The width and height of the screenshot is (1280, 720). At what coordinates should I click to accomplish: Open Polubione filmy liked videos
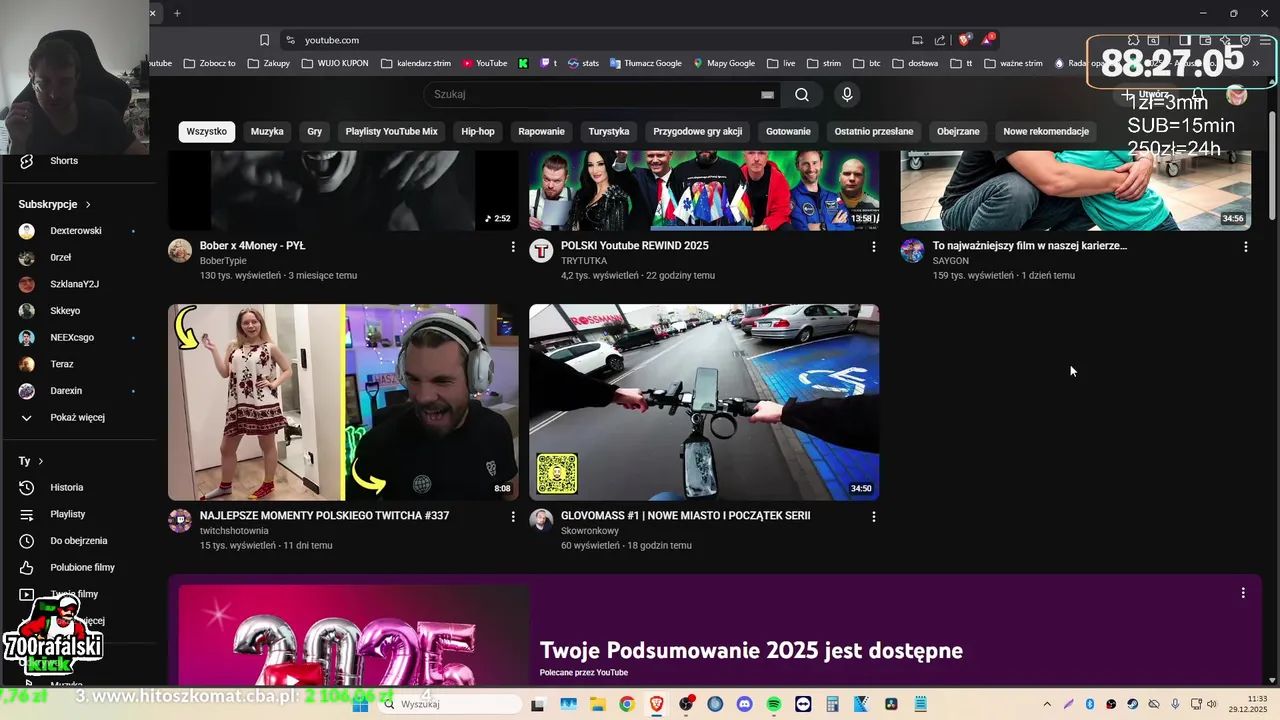(x=80, y=567)
